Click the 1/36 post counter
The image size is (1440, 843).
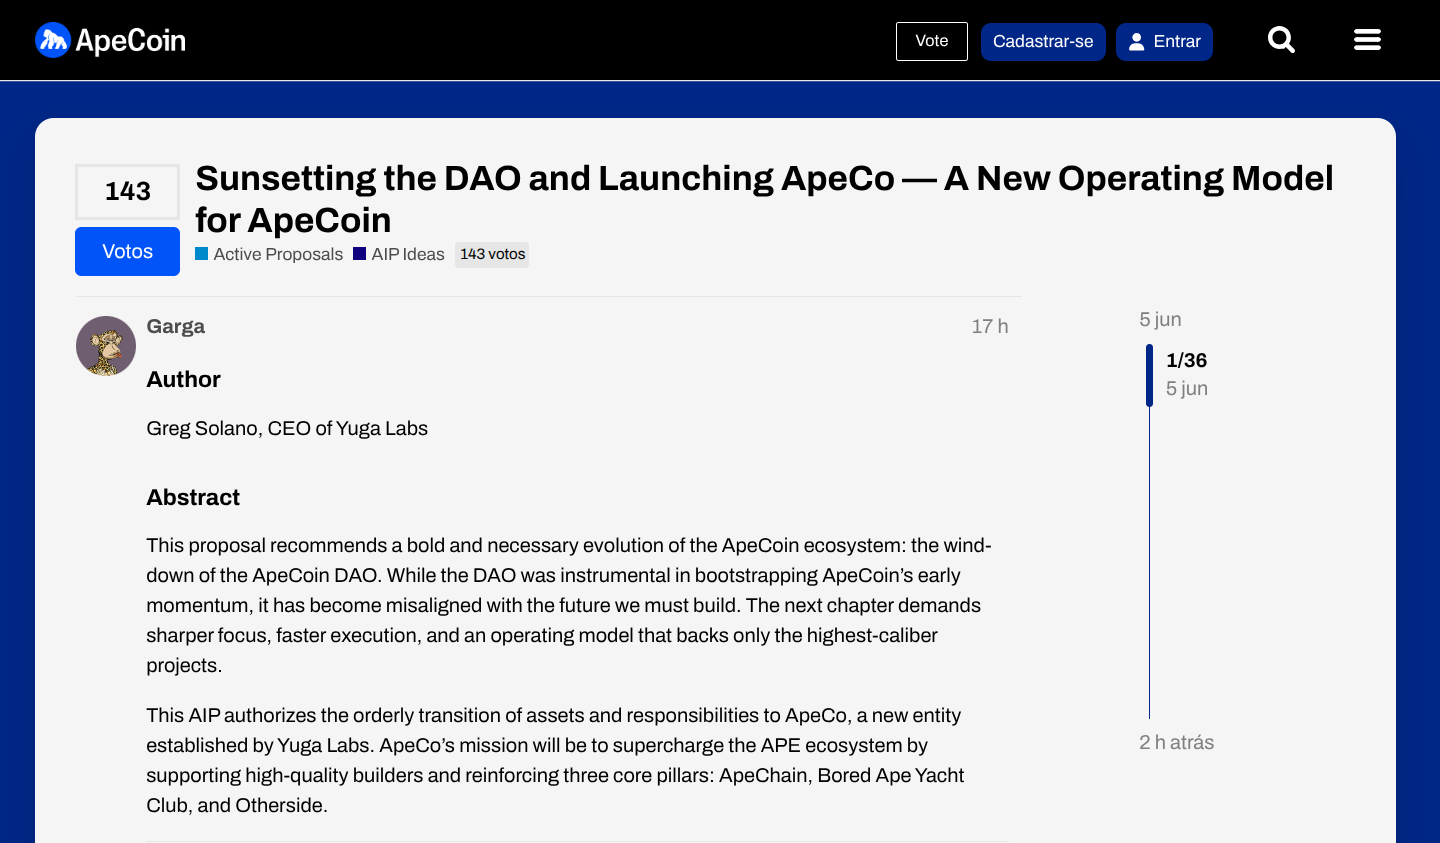tap(1187, 360)
